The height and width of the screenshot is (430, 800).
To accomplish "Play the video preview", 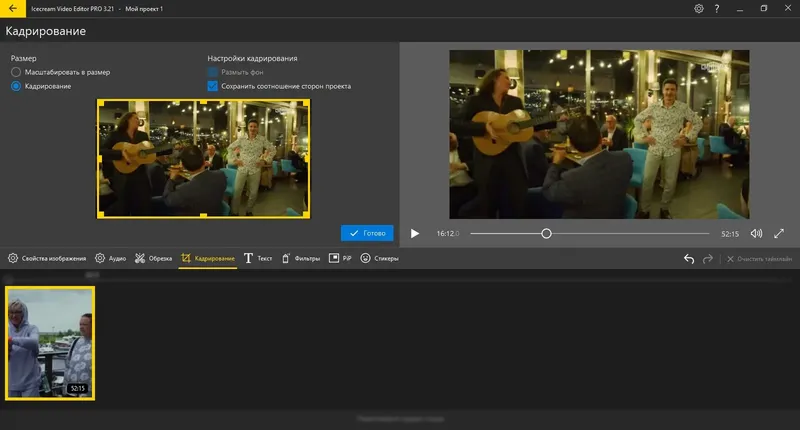I will coord(415,234).
